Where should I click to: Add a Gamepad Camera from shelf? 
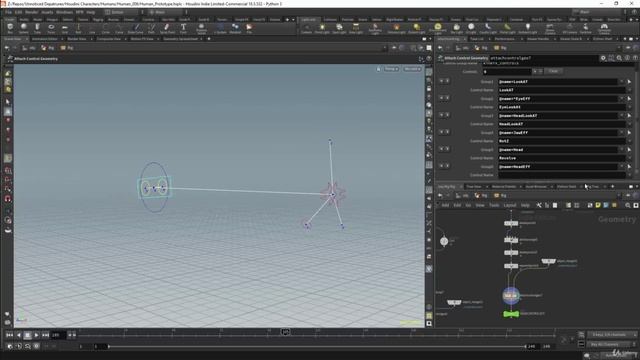pyautogui.click(x=604, y=28)
